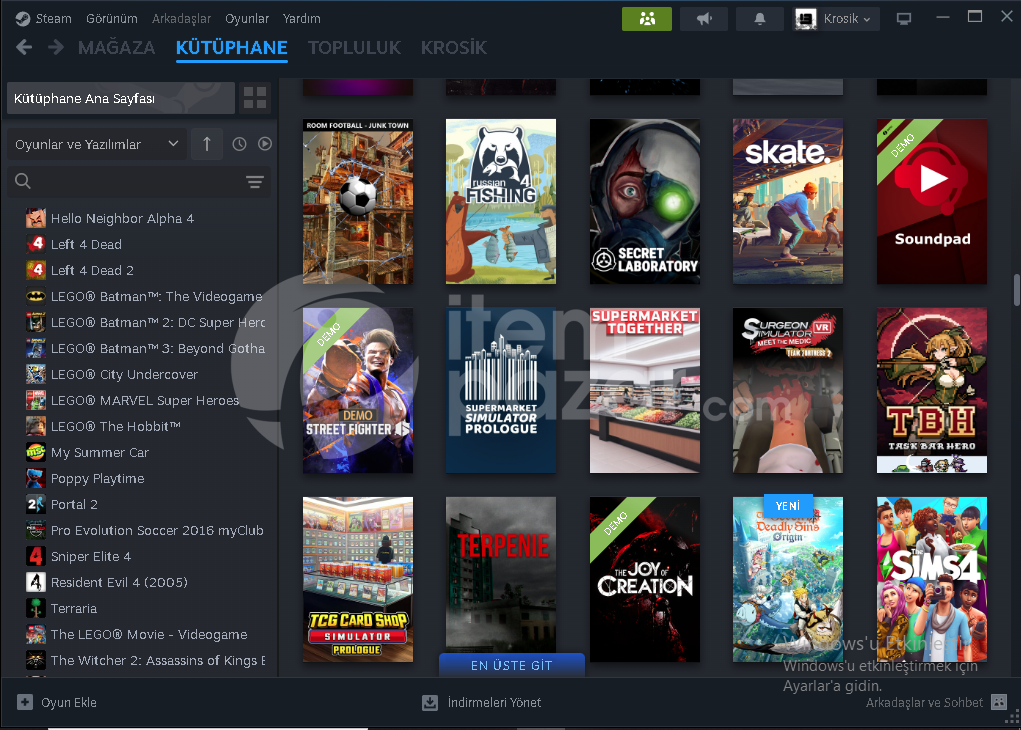Click the Kütüphane Ana Sayfası button

[x=120, y=98]
